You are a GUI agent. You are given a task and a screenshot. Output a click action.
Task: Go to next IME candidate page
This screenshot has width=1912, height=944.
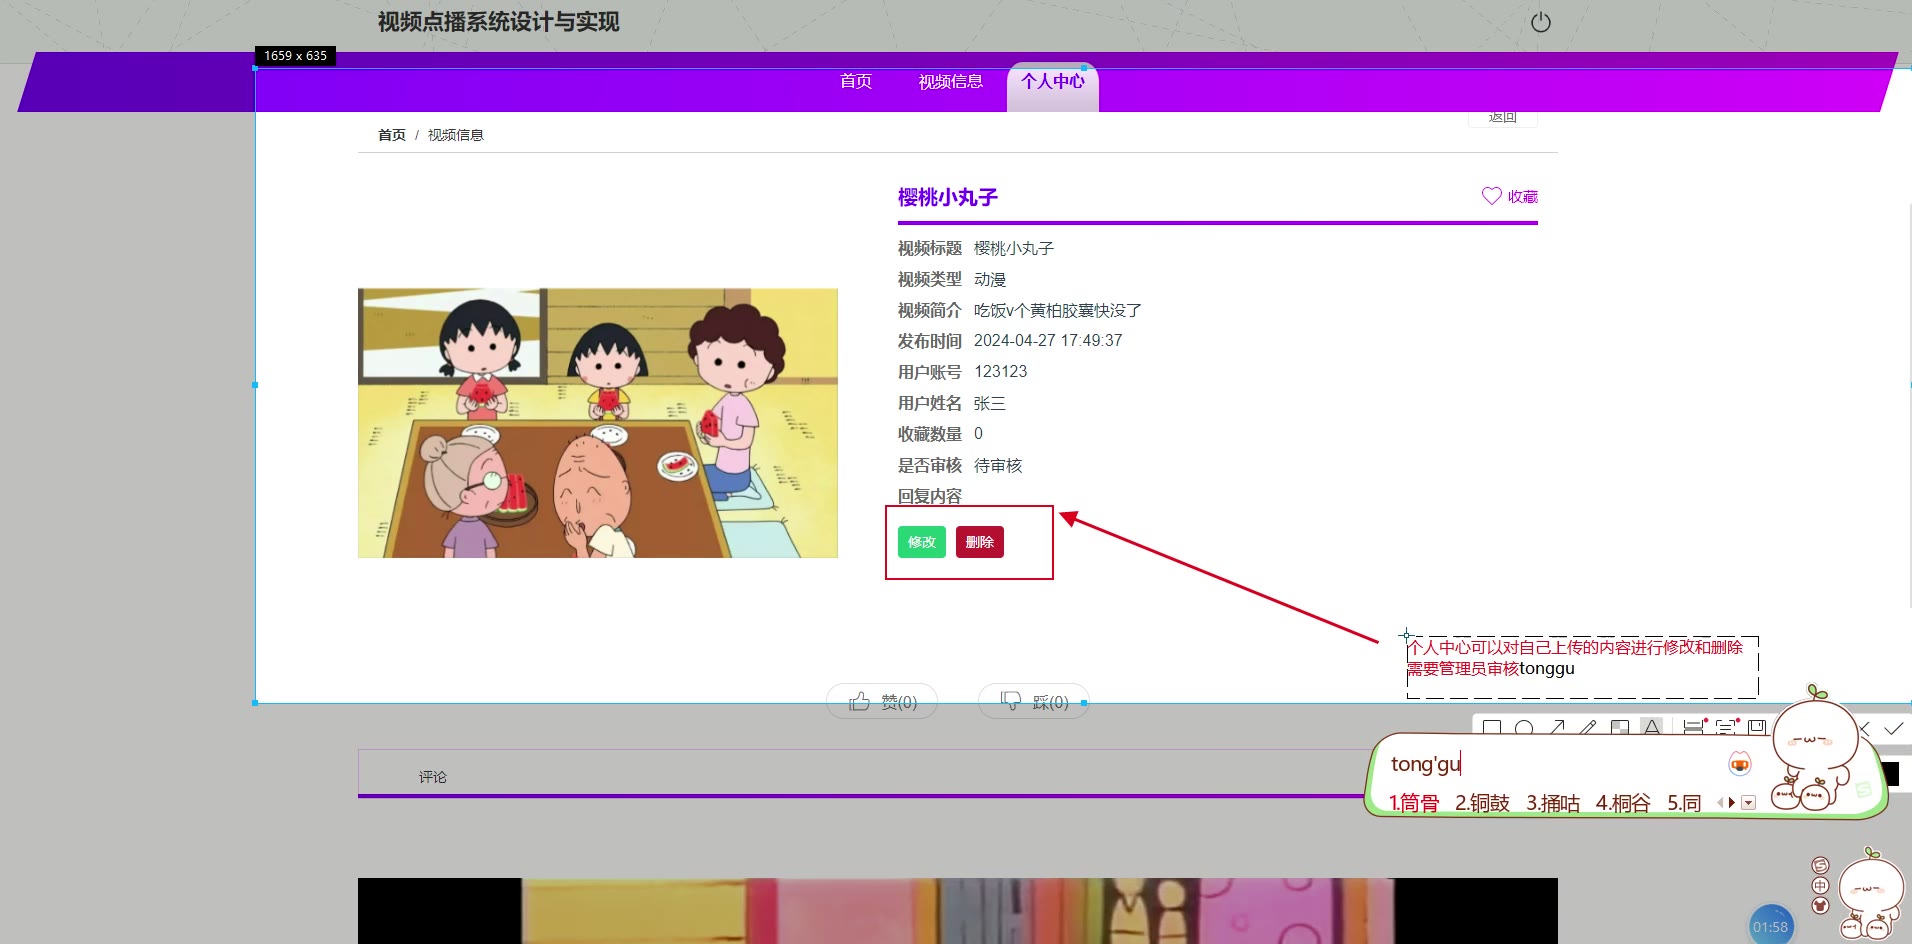[x=1732, y=802]
